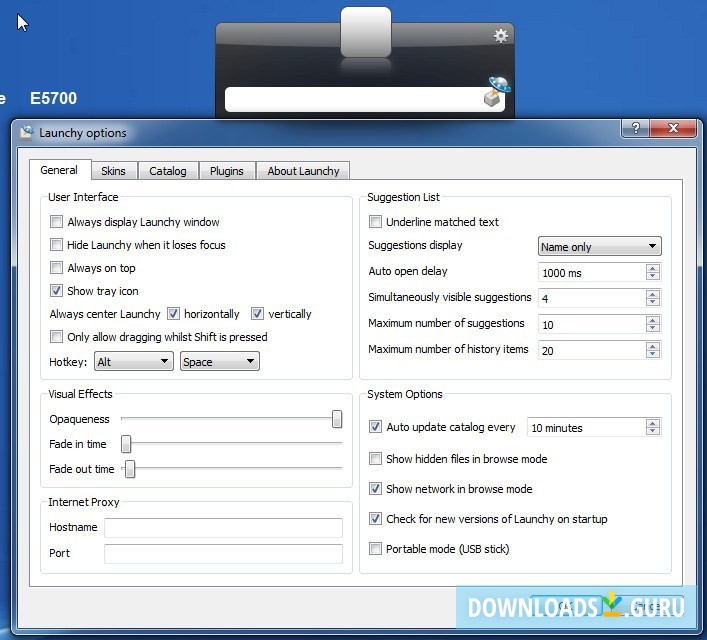Increase Auto open delay value
707x640 pixels.
pos(652,268)
